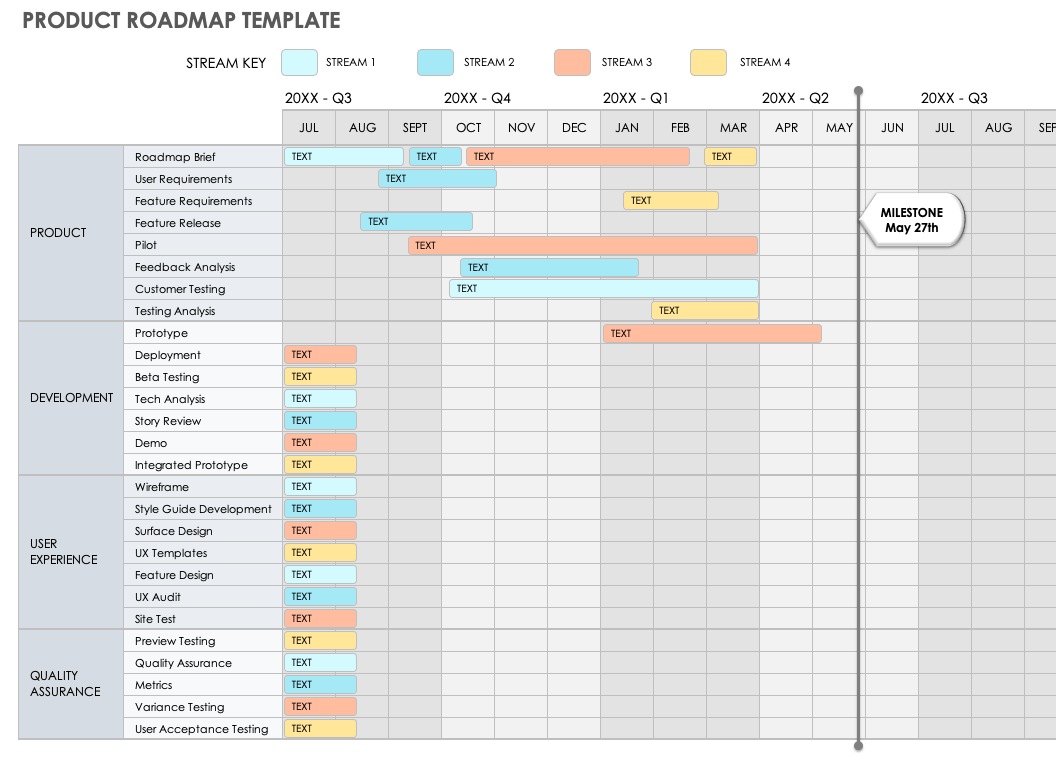Click the milestone vertical timeline line
The width and height of the screenshot is (1056, 783).
coord(858,450)
